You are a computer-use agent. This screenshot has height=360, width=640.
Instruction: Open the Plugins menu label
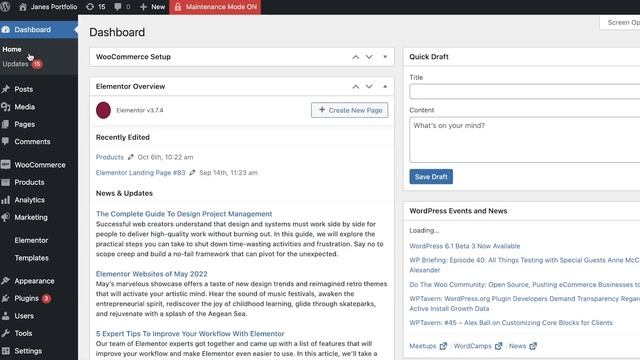click(27, 298)
